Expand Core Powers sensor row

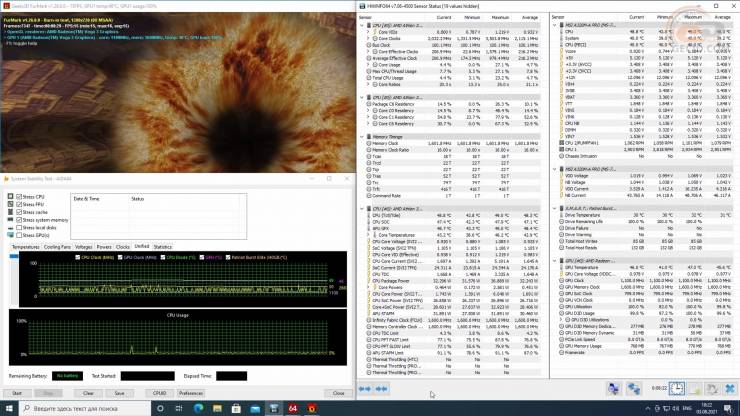click(x=368, y=287)
